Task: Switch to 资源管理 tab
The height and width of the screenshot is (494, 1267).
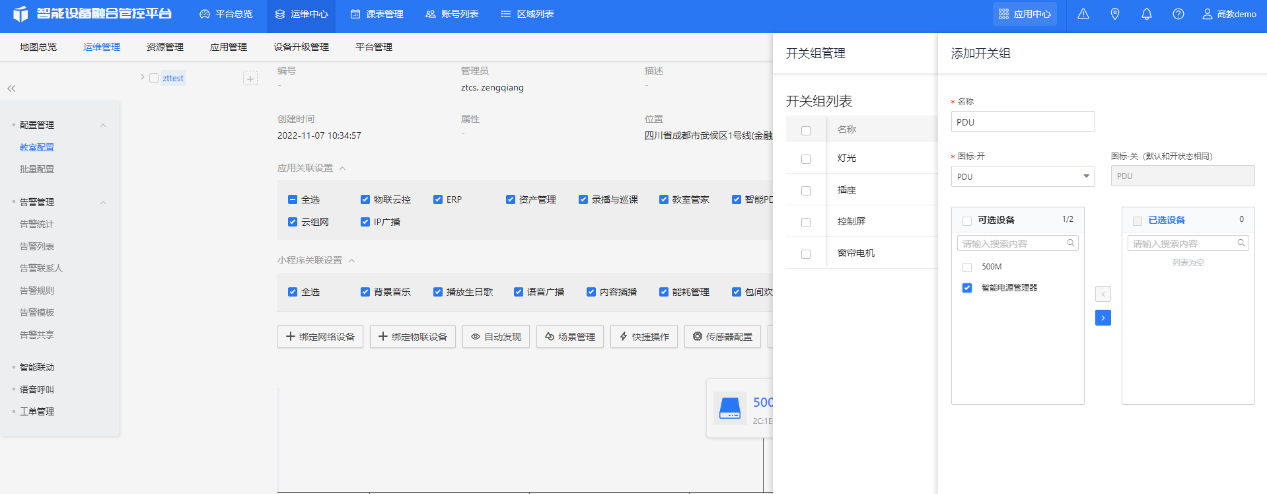Action: 165,47
